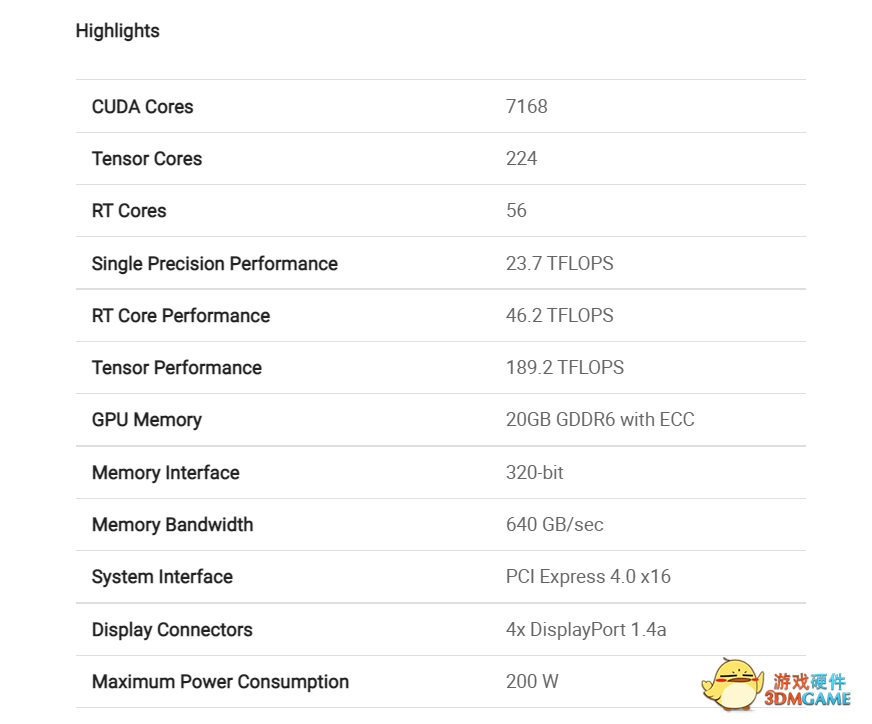This screenshot has width=872, height=724.
Task: Click the GPU Memory label
Action: 146,420
